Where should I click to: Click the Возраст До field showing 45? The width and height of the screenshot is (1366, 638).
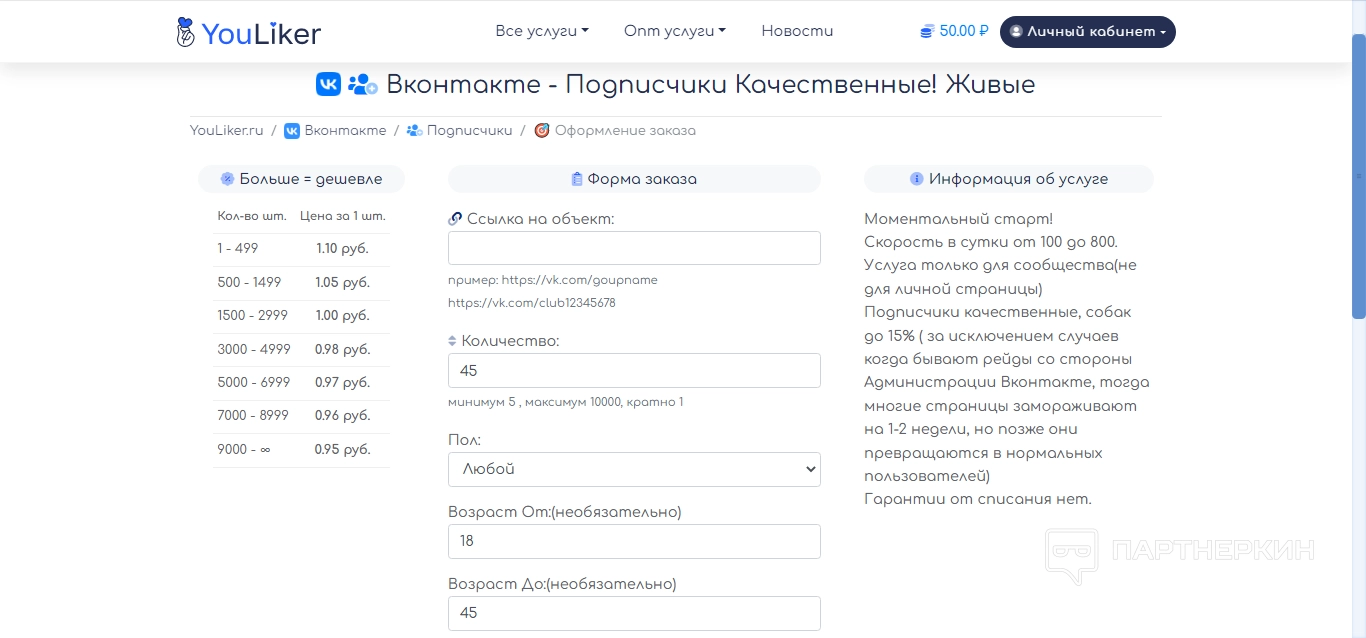pos(634,613)
